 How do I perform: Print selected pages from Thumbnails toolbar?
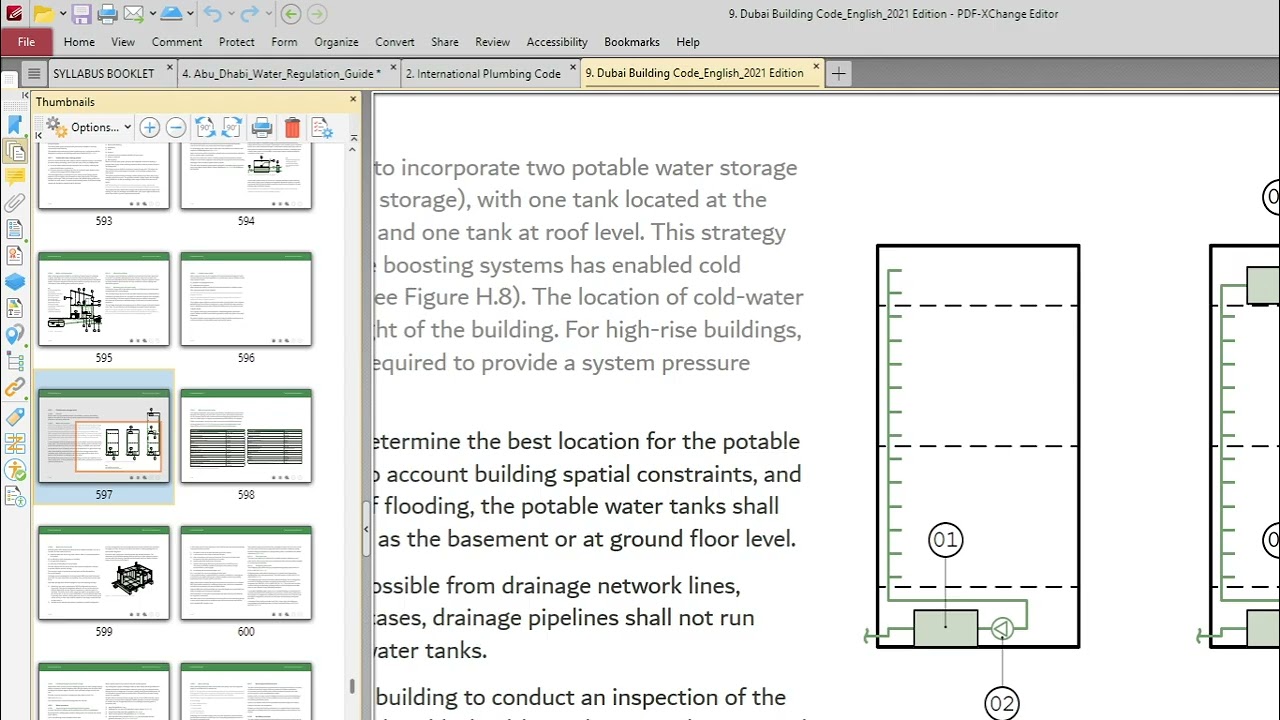(x=262, y=127)
